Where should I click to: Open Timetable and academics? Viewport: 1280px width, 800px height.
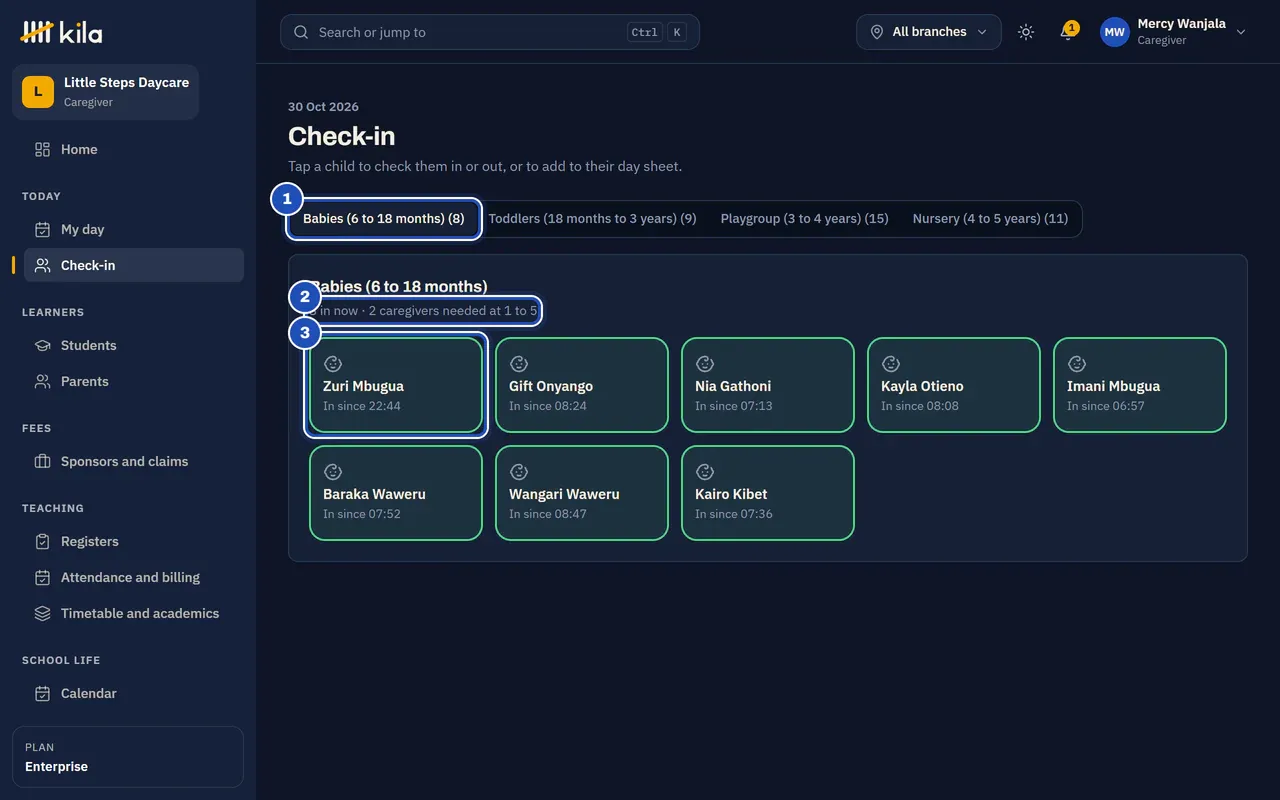pos(134,614)
